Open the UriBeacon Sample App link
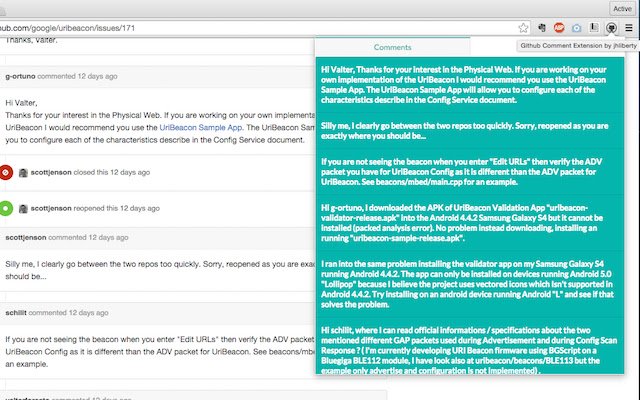Image resolution: width=640 pixels, height=400 pixels. click(201, 127)
